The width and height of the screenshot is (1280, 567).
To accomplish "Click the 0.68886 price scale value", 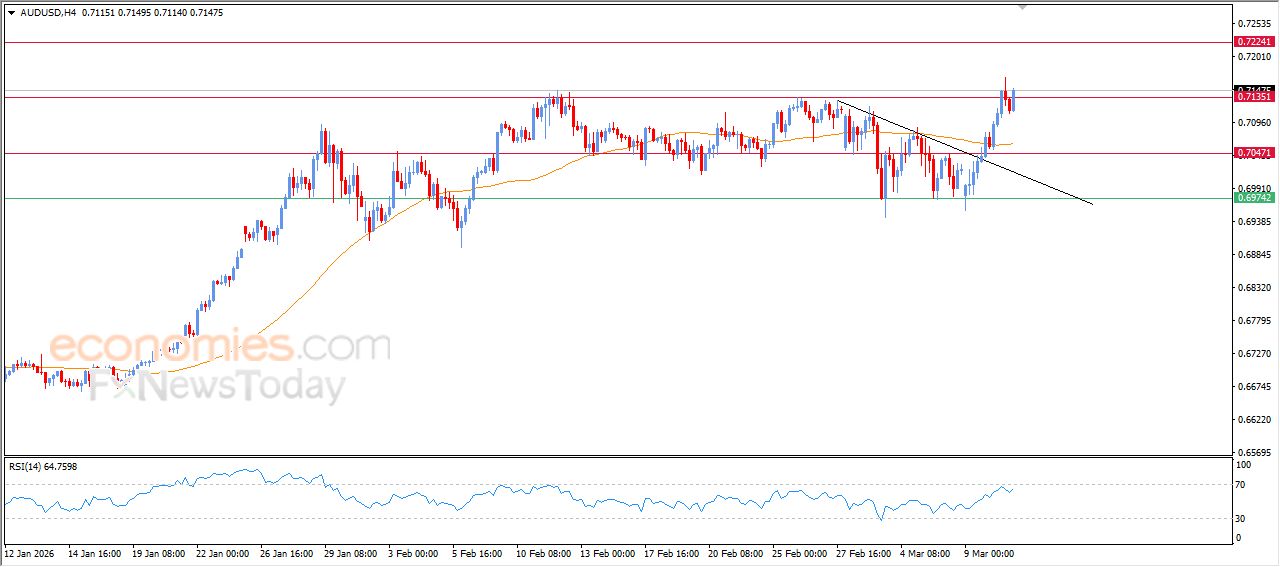I will pos(1253,255).
